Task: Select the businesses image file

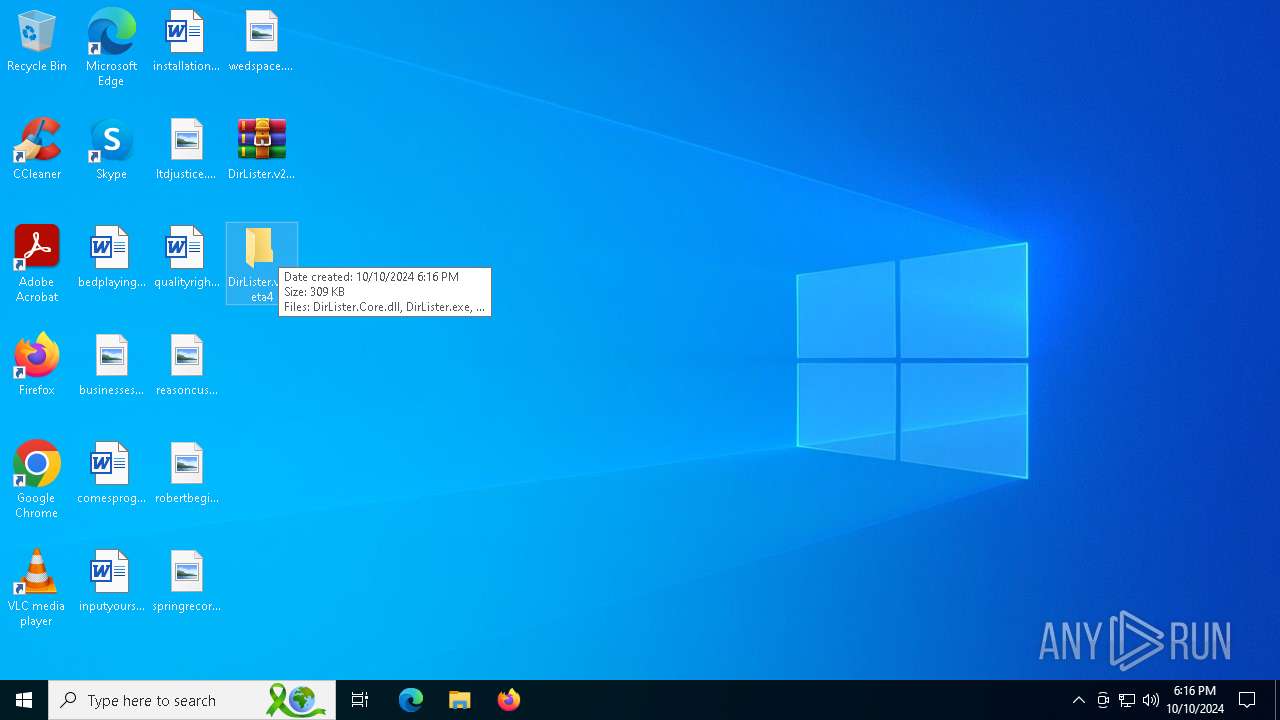Action: click(x=111, y=366)
